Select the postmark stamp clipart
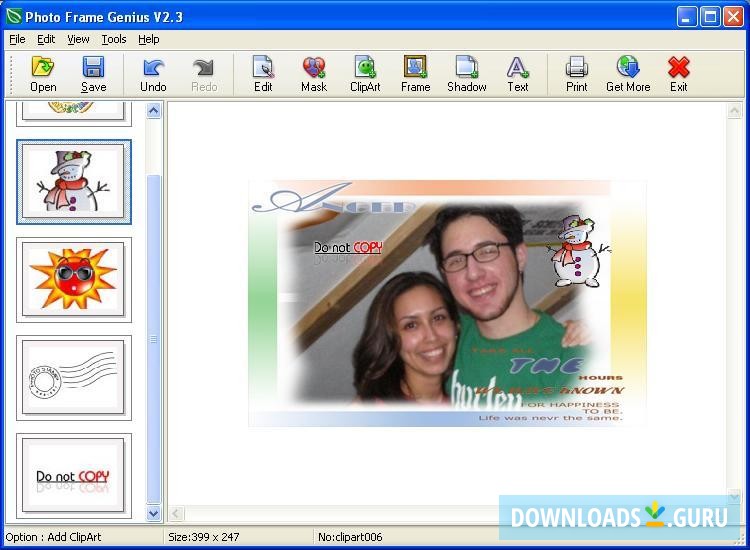750x550 pixels. click(74, 378)
